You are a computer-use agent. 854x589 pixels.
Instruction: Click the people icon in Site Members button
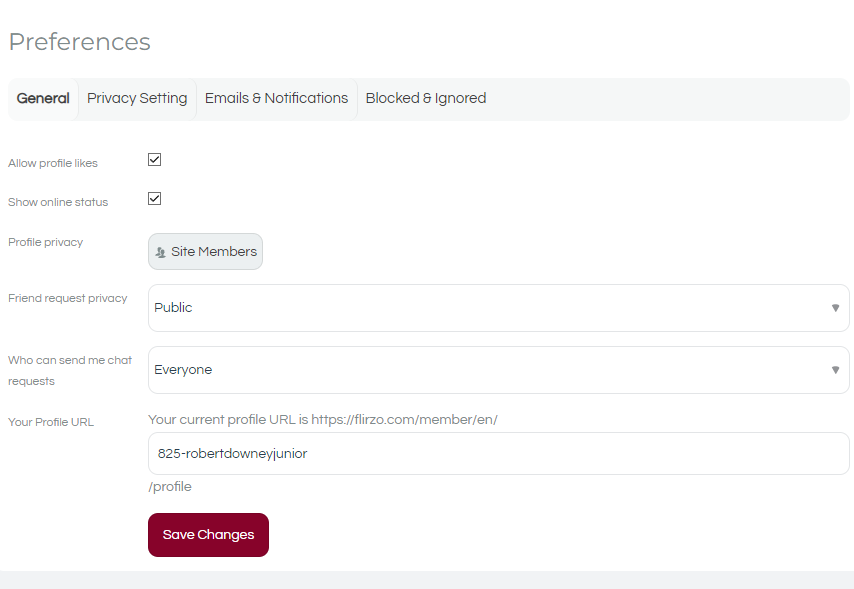click(x=160, y=253)
